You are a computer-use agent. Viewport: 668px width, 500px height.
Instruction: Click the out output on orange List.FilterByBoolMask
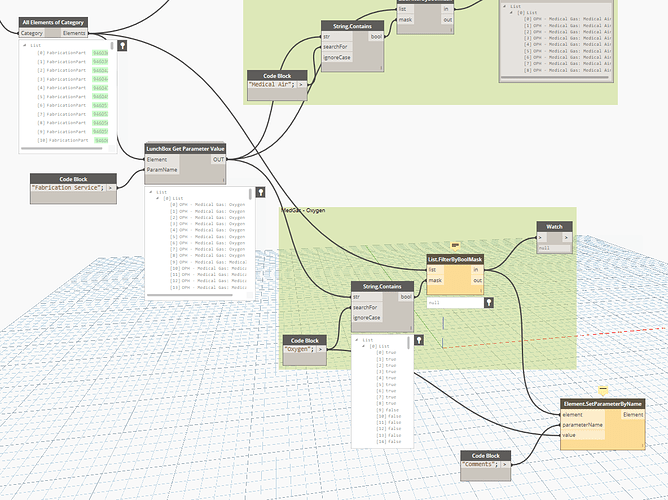477,280
